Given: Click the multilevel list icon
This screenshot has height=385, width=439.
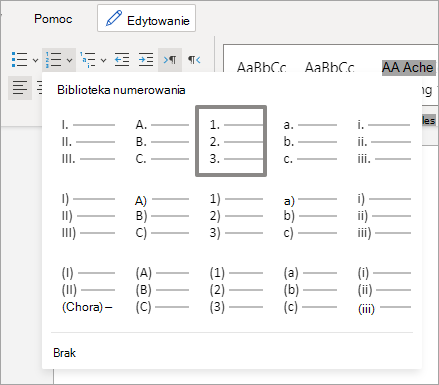Looking at the screenshot, I should pyautogui.click(x=88, y=60).
